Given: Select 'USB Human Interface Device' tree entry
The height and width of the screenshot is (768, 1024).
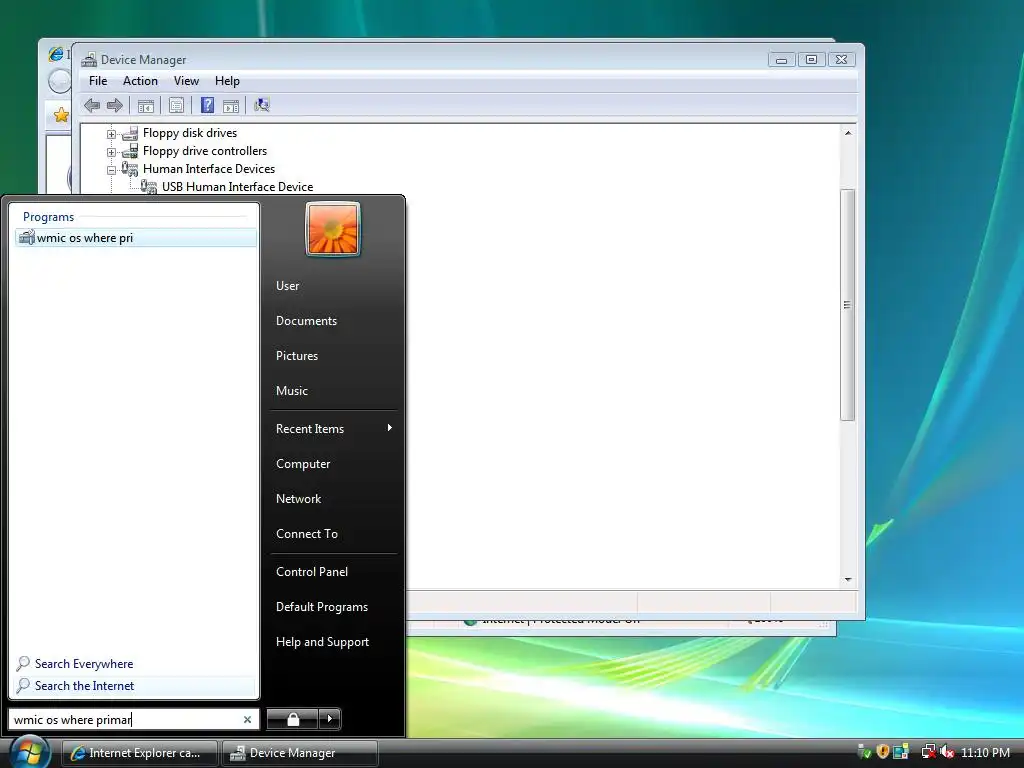Looking at the screenshot, I should (238, 187).
